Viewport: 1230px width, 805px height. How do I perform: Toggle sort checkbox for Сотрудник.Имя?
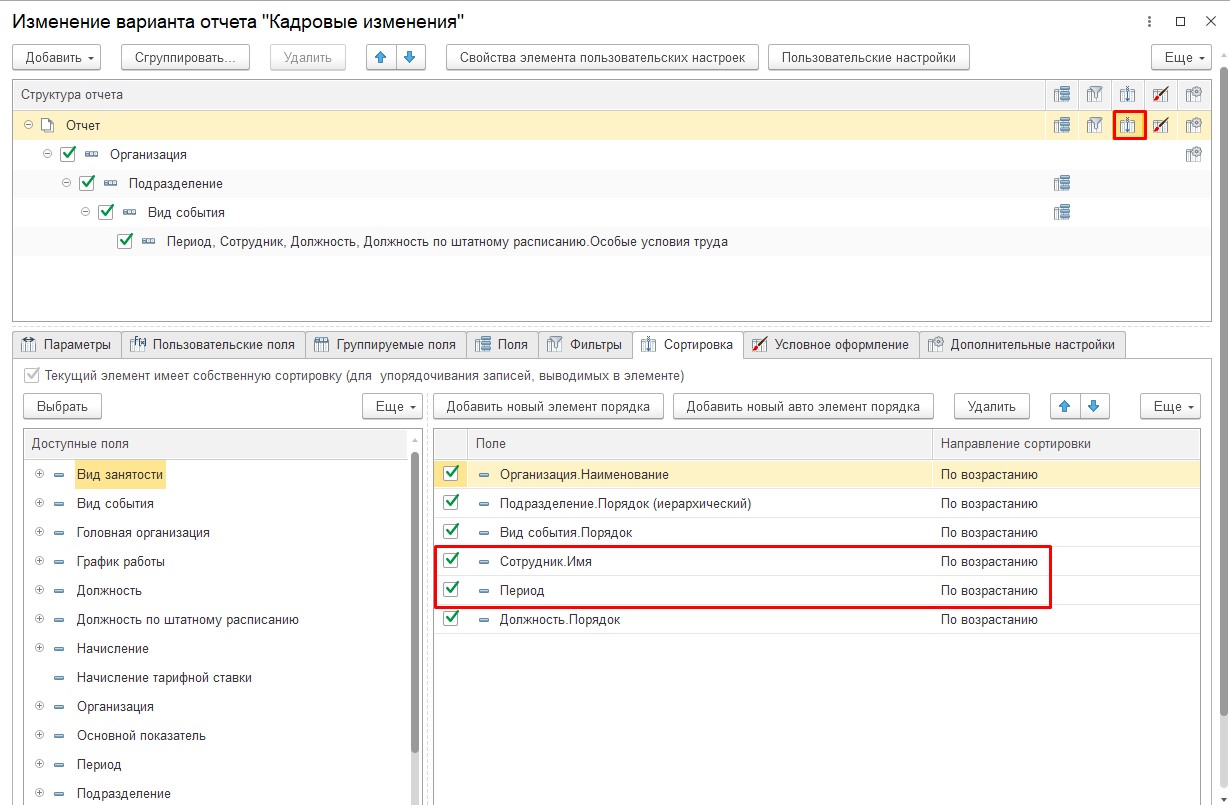(x=451, y=560)
